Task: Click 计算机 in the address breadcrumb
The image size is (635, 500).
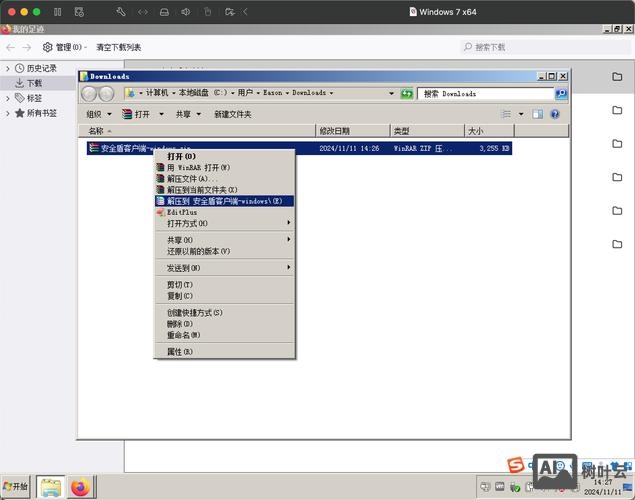Action: click(x=157, y=93)
